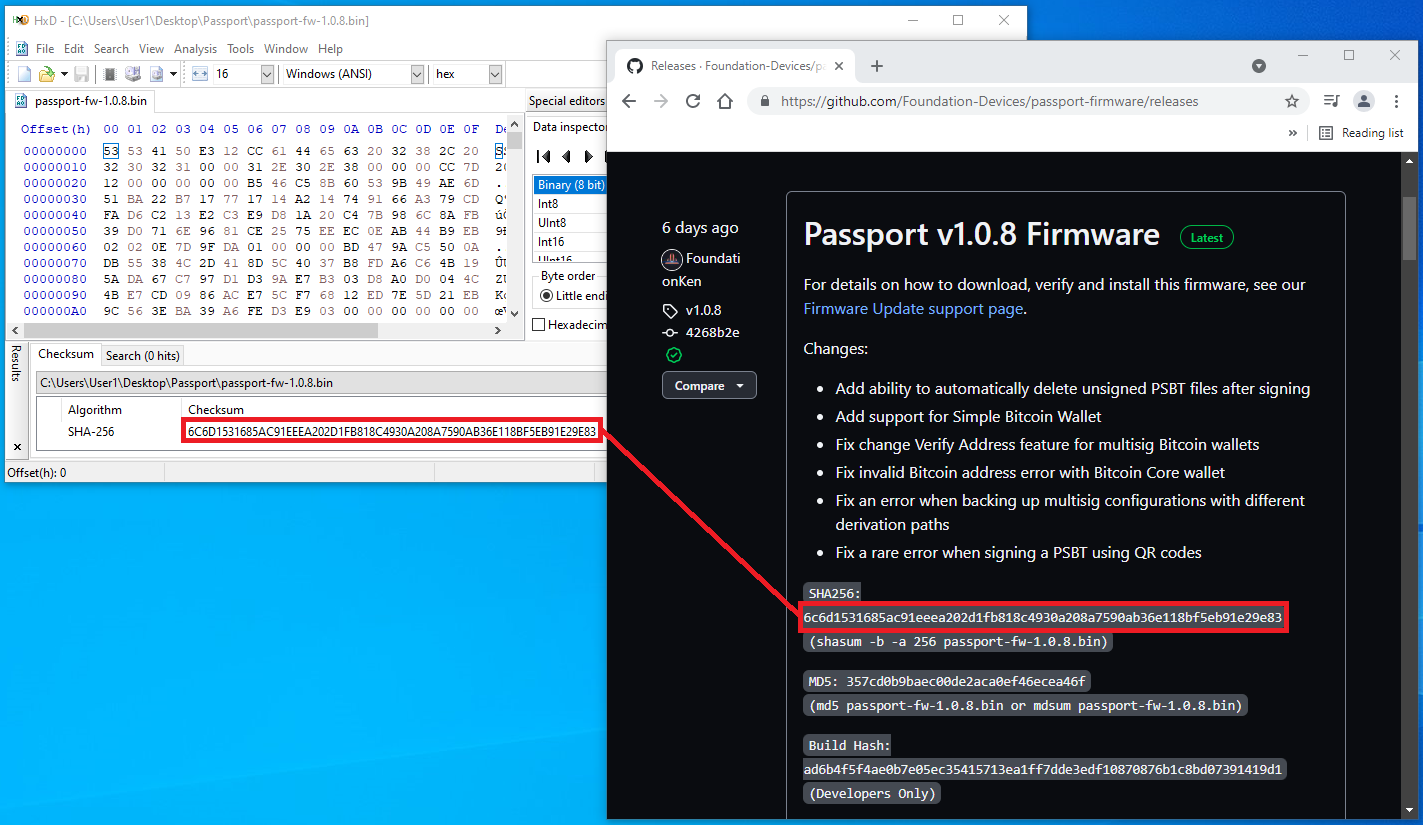
Task: Click the green verified commit checkmark
Action: (674, 355)
